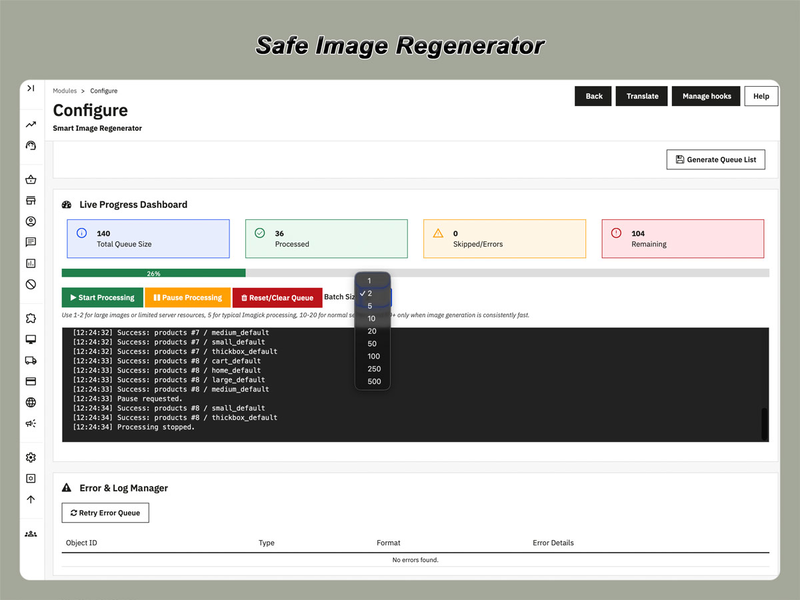
Task: Pause Processing with the orange button
Action: tap(188, 297)
